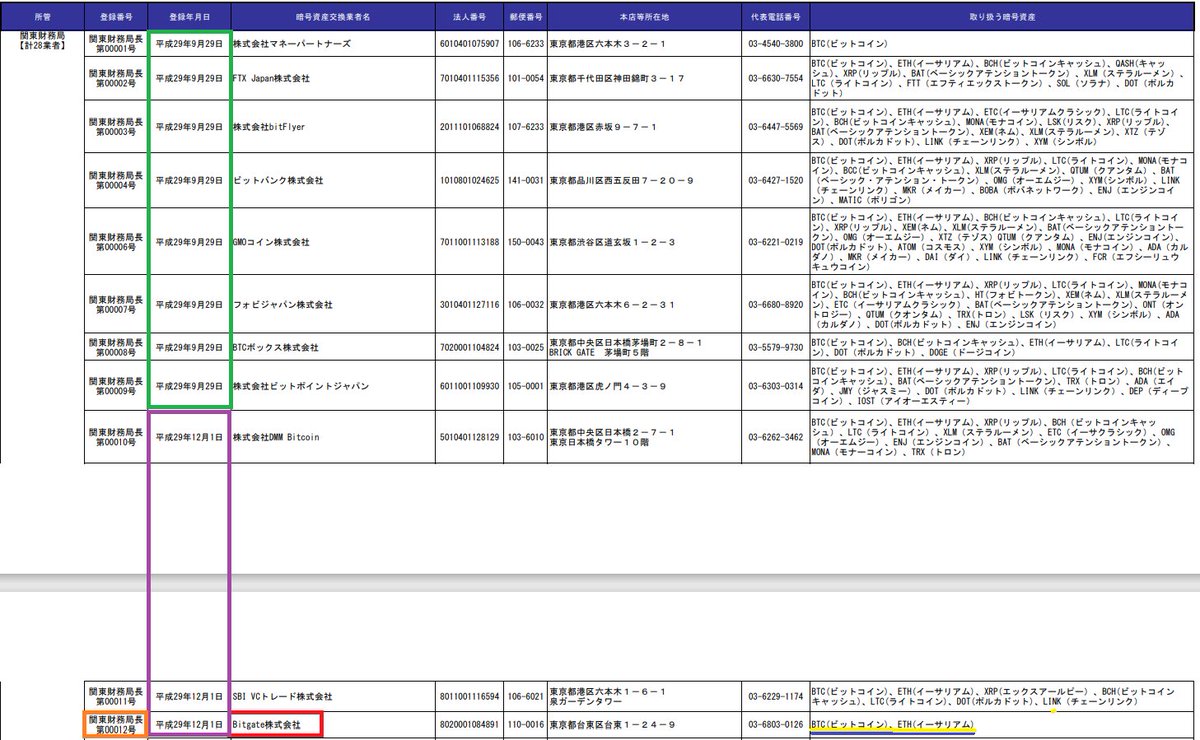Viewport: 1200px width, 740px height.
Task: Select the 関東財務局【計28業者】 cell
Action: click(x=41, y=40)
